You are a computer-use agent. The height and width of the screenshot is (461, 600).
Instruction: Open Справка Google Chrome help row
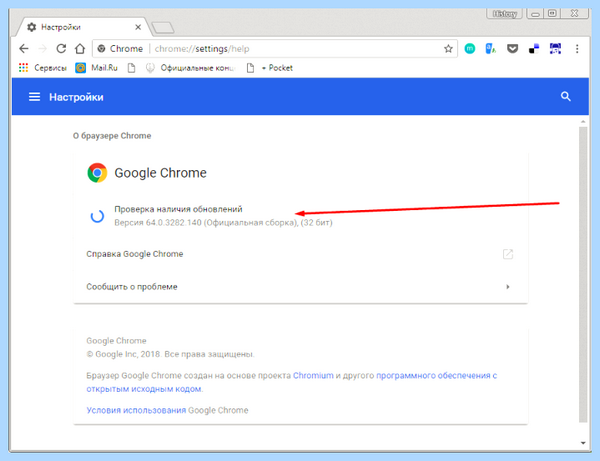tap(300, 254)
